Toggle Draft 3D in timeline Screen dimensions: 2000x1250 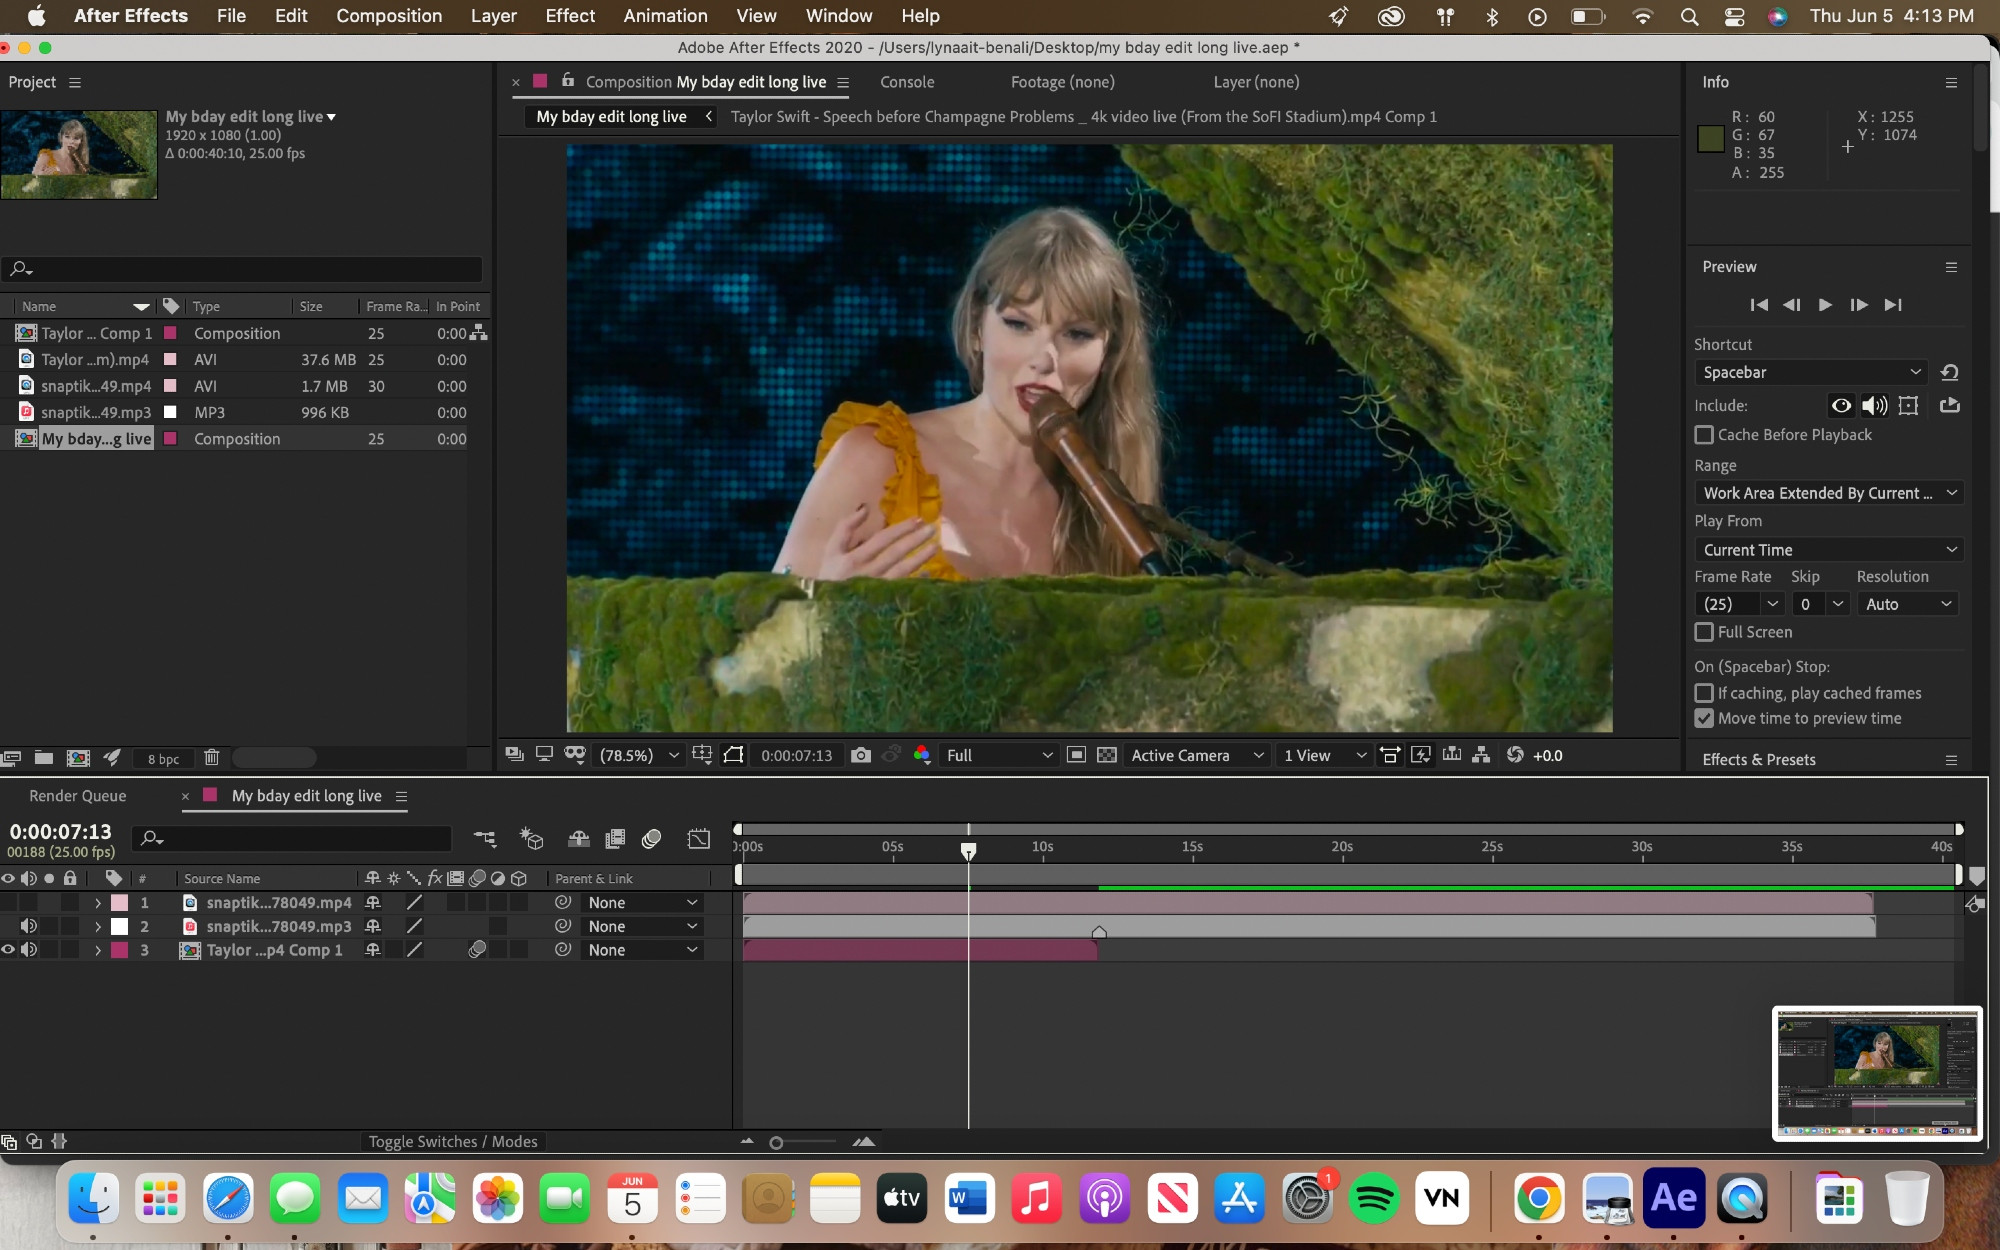[x=531, y=838]
